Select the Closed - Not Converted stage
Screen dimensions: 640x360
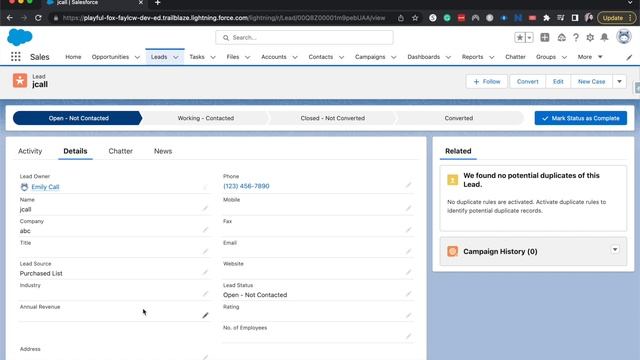pyautogui.click(x=332, y=118)
